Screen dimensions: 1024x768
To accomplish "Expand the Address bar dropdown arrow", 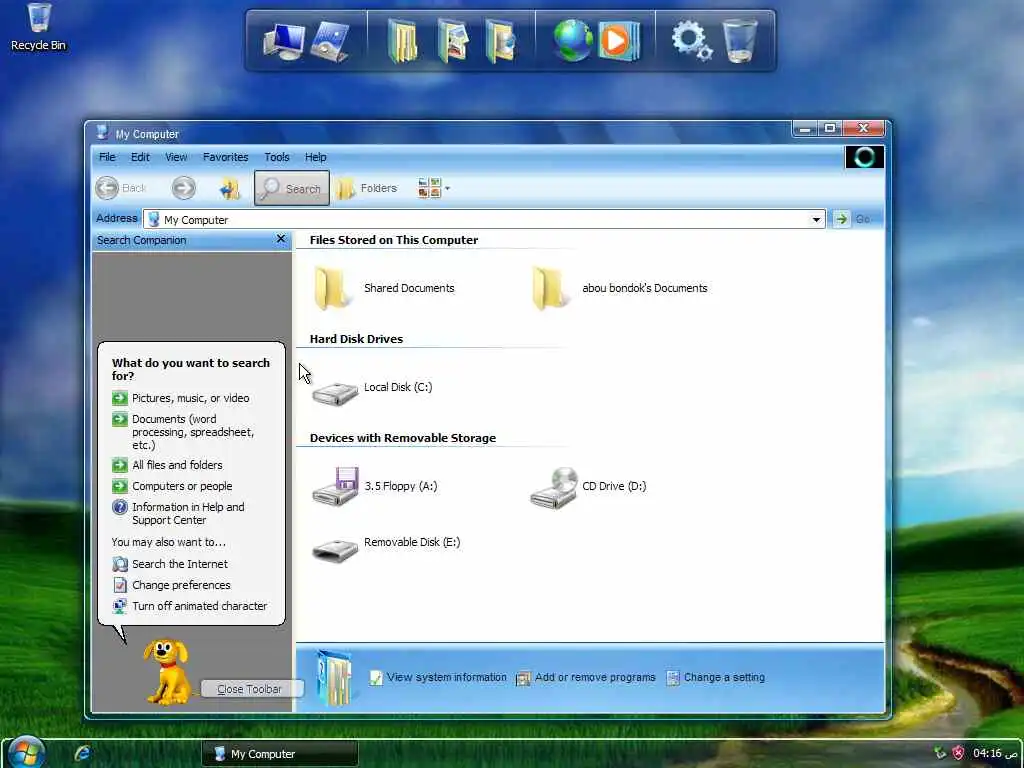I will click(x=816, y=219).
